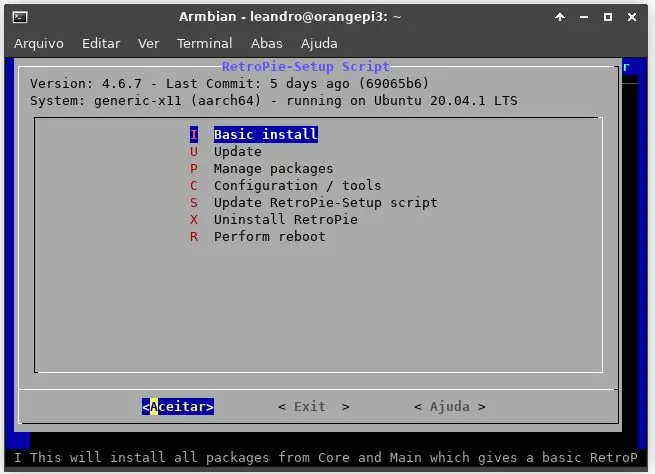The image size is (655, 474).
Task: Click the red P shortcut letter
Action: [x=194, y=169]
